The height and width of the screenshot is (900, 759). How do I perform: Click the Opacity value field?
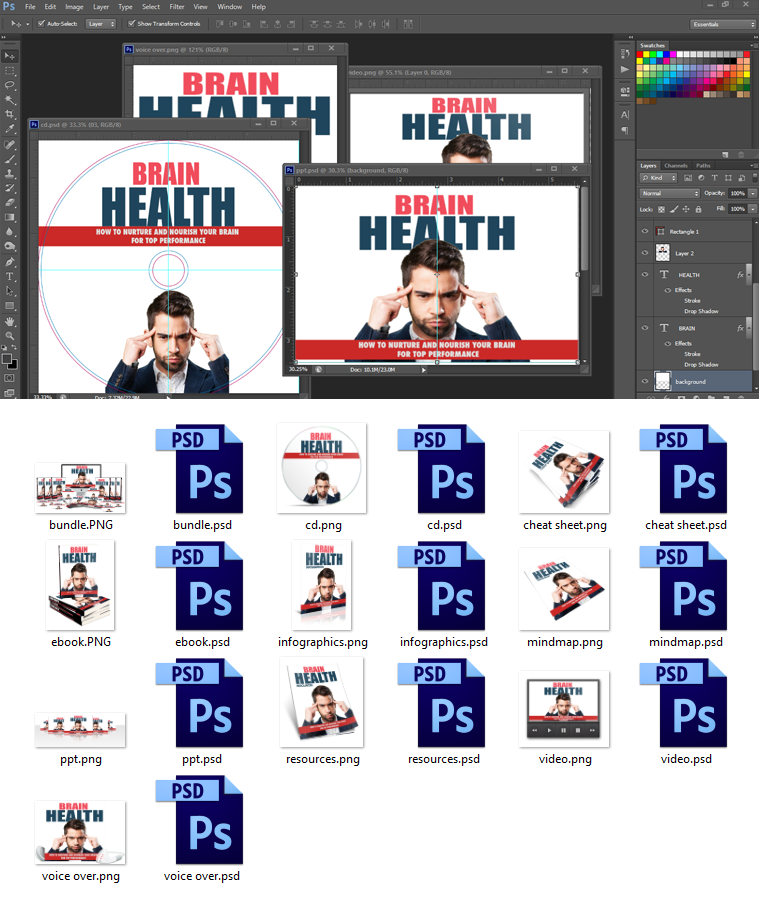(x=737, y=193)
